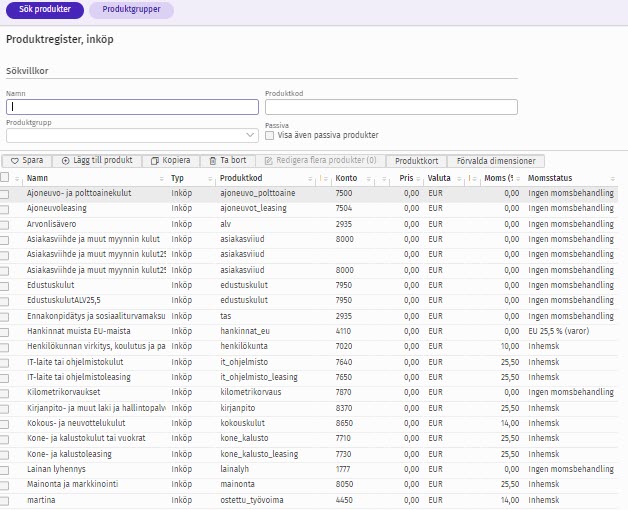Click product code tas
This screenshot has height=510, width=628.
click(x=225, y=316)
